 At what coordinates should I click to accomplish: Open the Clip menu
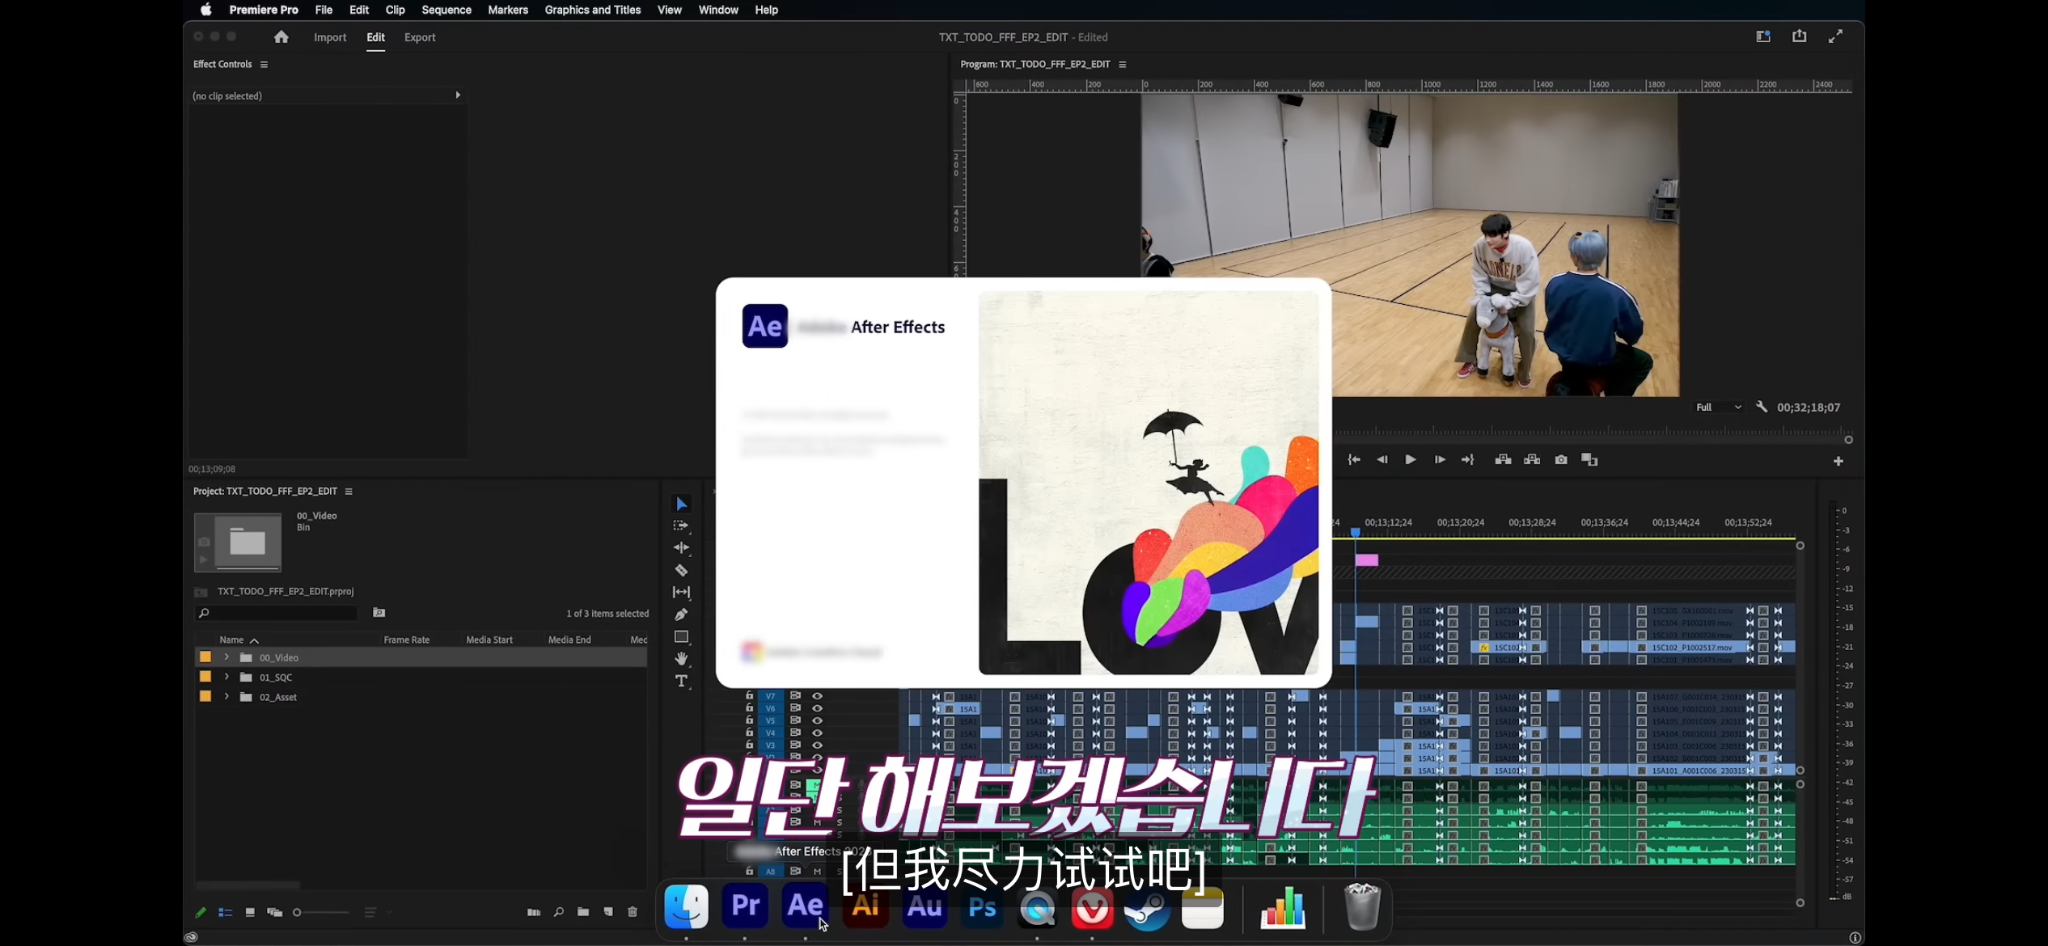click(x=395, y=10)
